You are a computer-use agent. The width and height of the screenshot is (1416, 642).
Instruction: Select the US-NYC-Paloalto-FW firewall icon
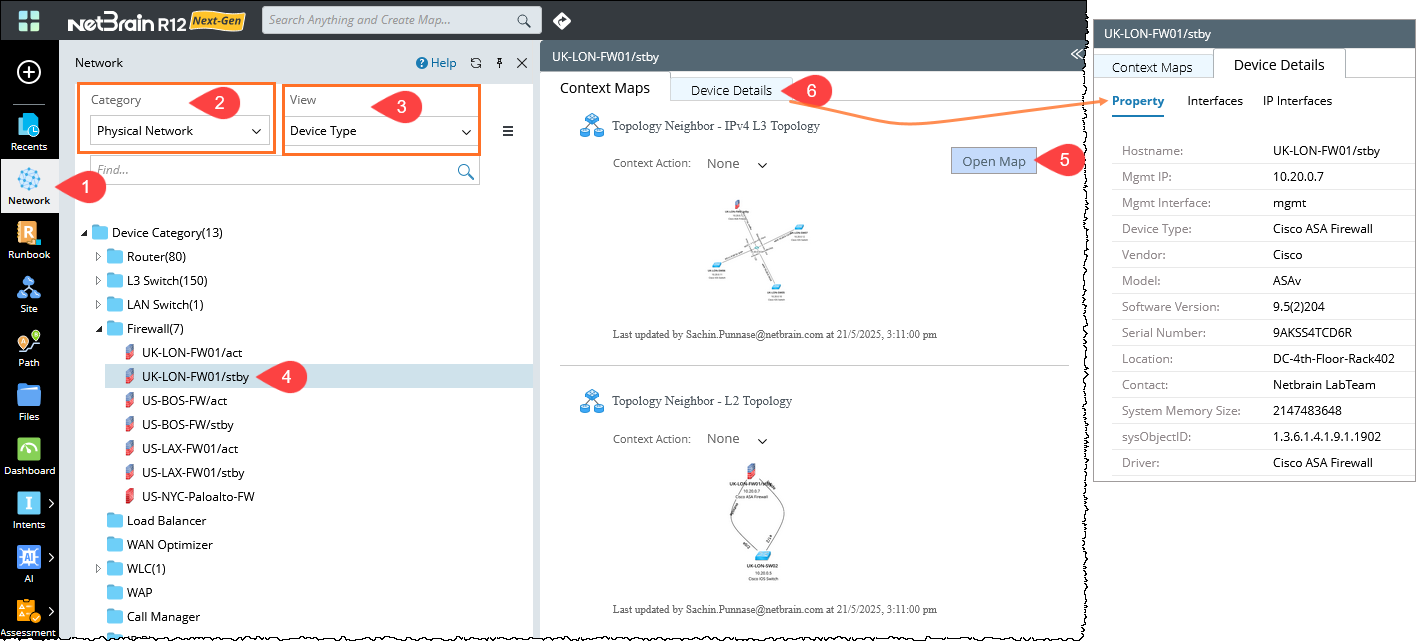point(130,496)
